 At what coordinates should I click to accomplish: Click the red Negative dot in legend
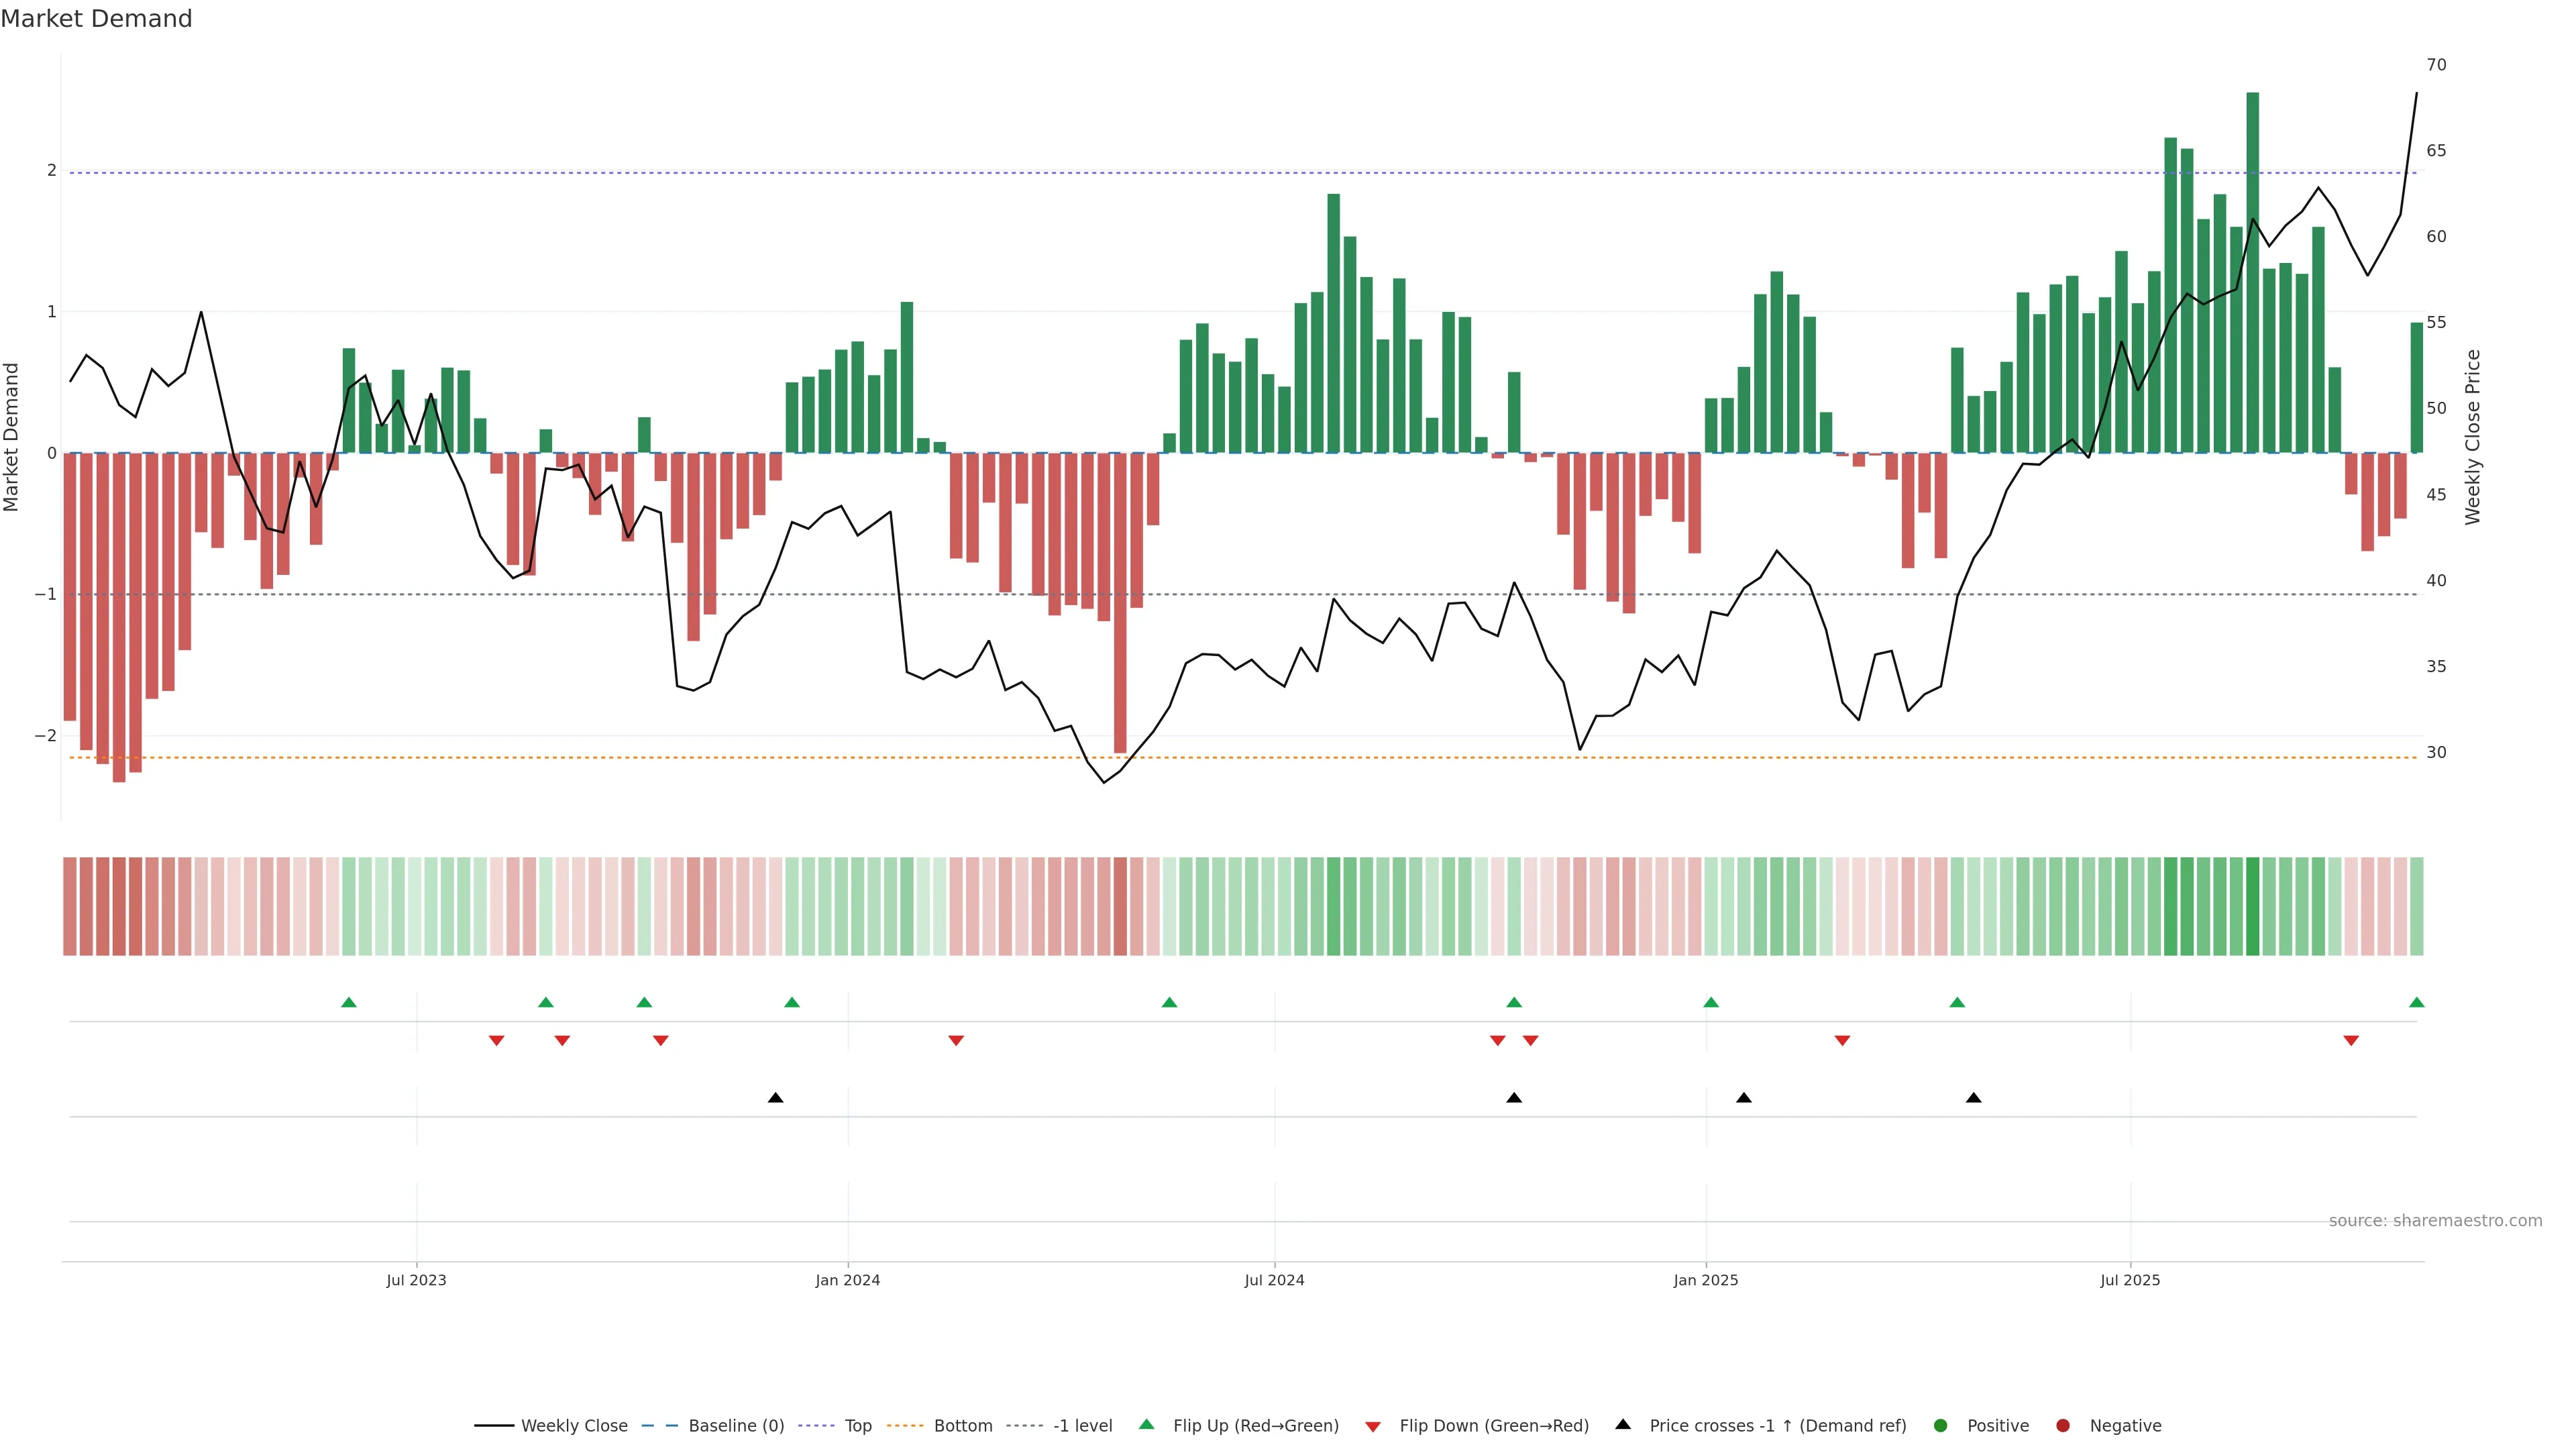click(x=2063, y=1425)
